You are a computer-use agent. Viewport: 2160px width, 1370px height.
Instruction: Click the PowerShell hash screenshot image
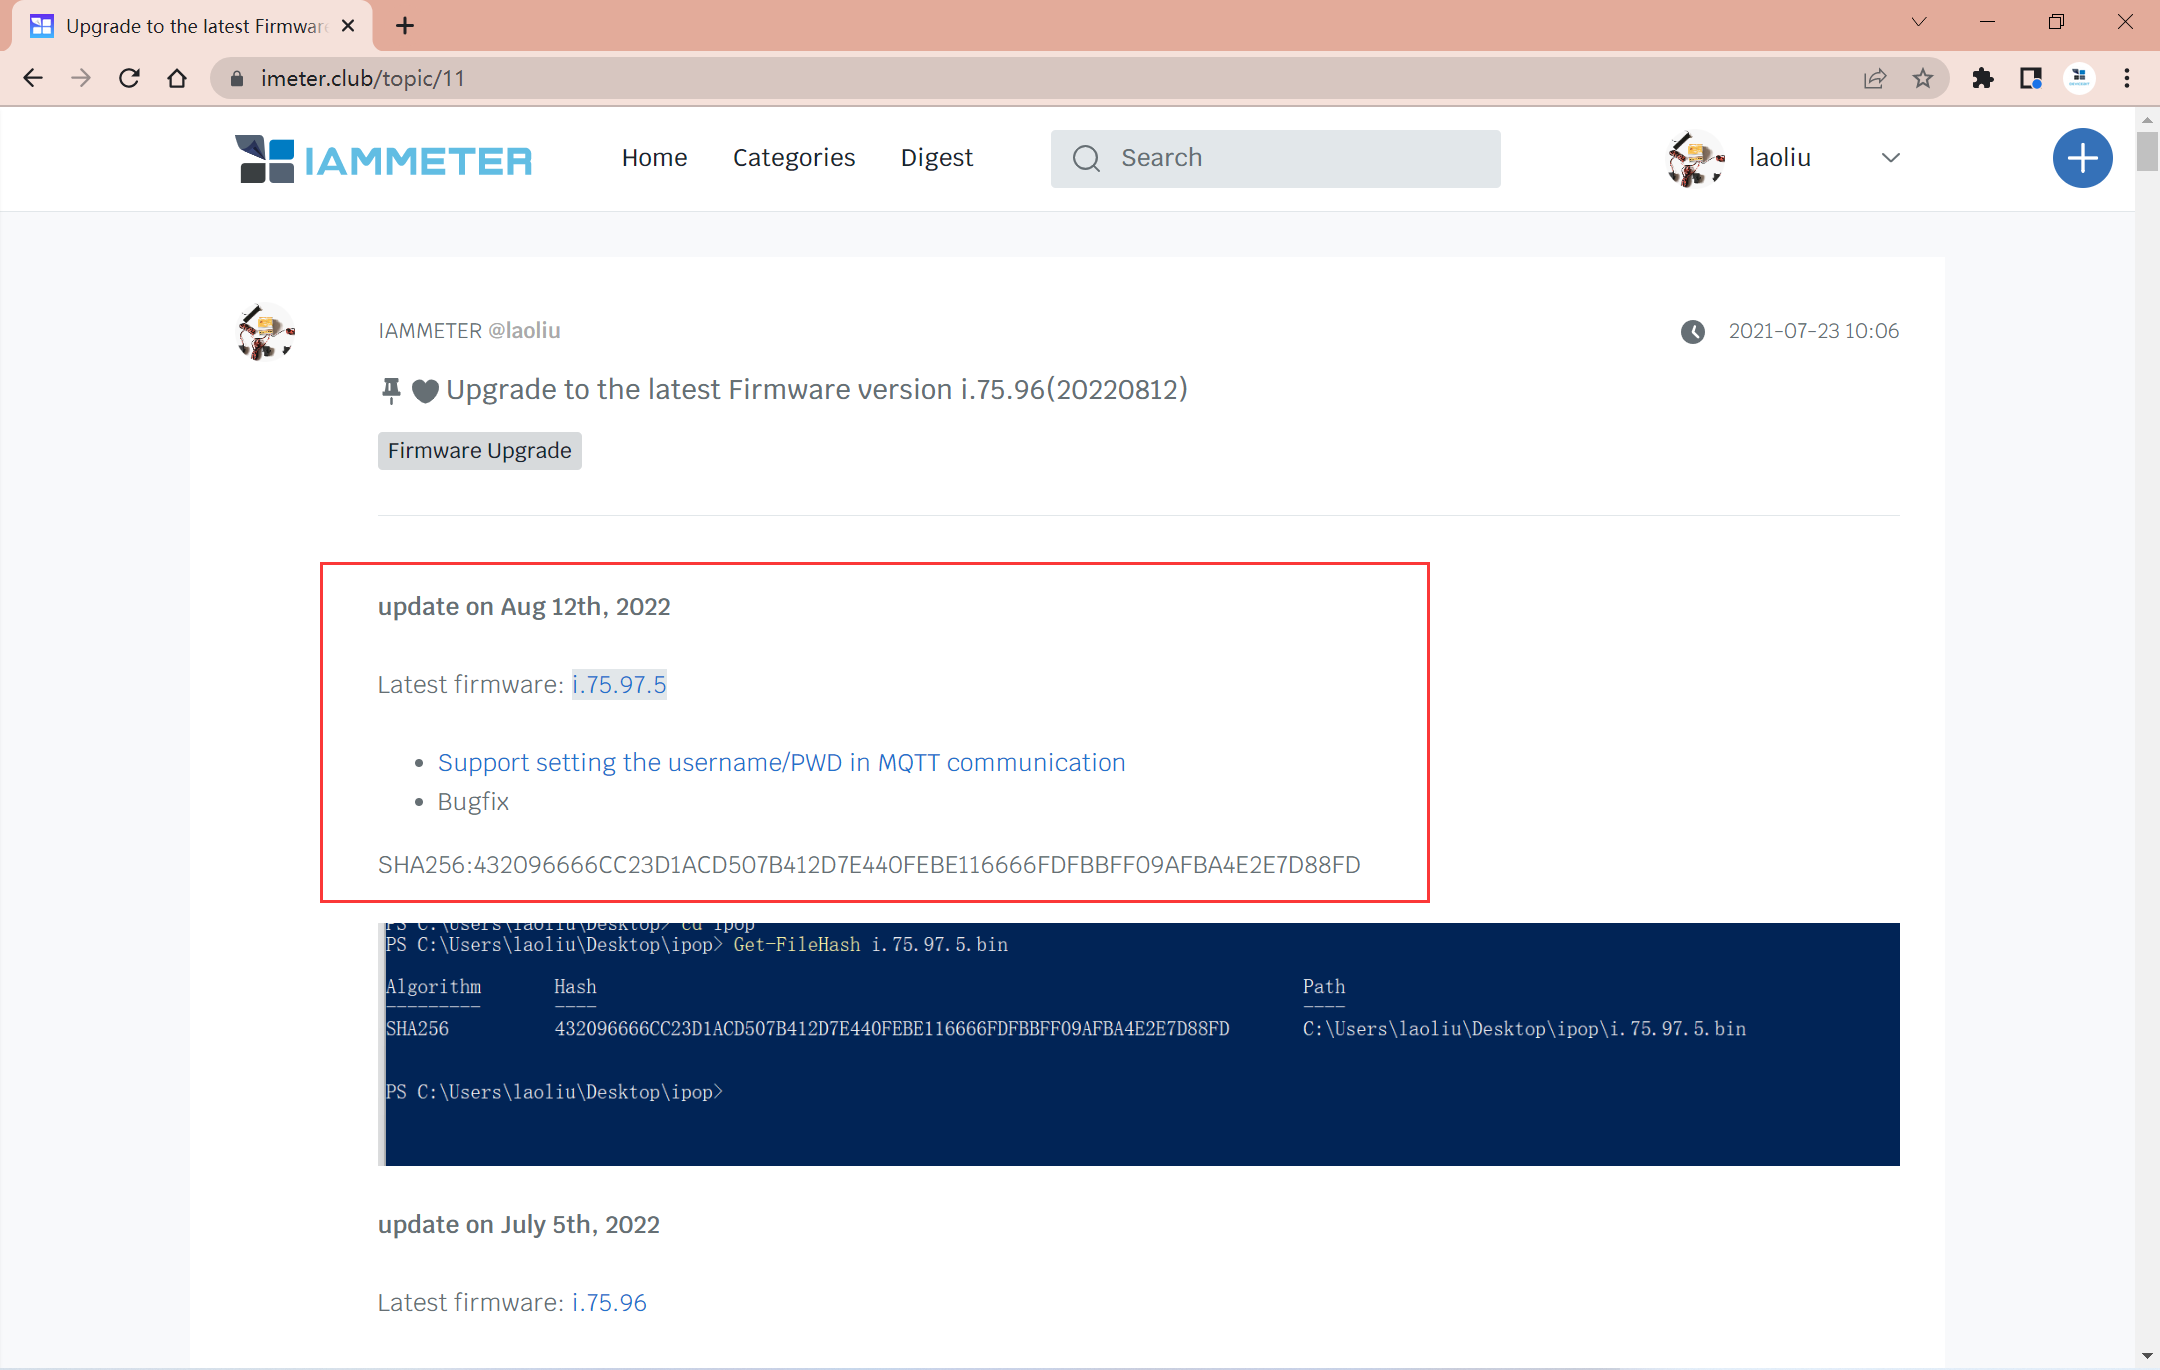click(x=1140, y=1044)
